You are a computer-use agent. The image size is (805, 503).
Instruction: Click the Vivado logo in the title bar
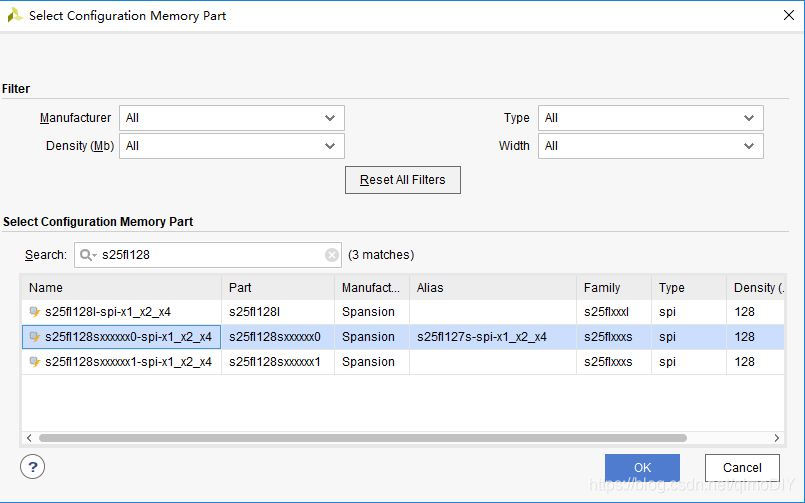coord(14,15)
